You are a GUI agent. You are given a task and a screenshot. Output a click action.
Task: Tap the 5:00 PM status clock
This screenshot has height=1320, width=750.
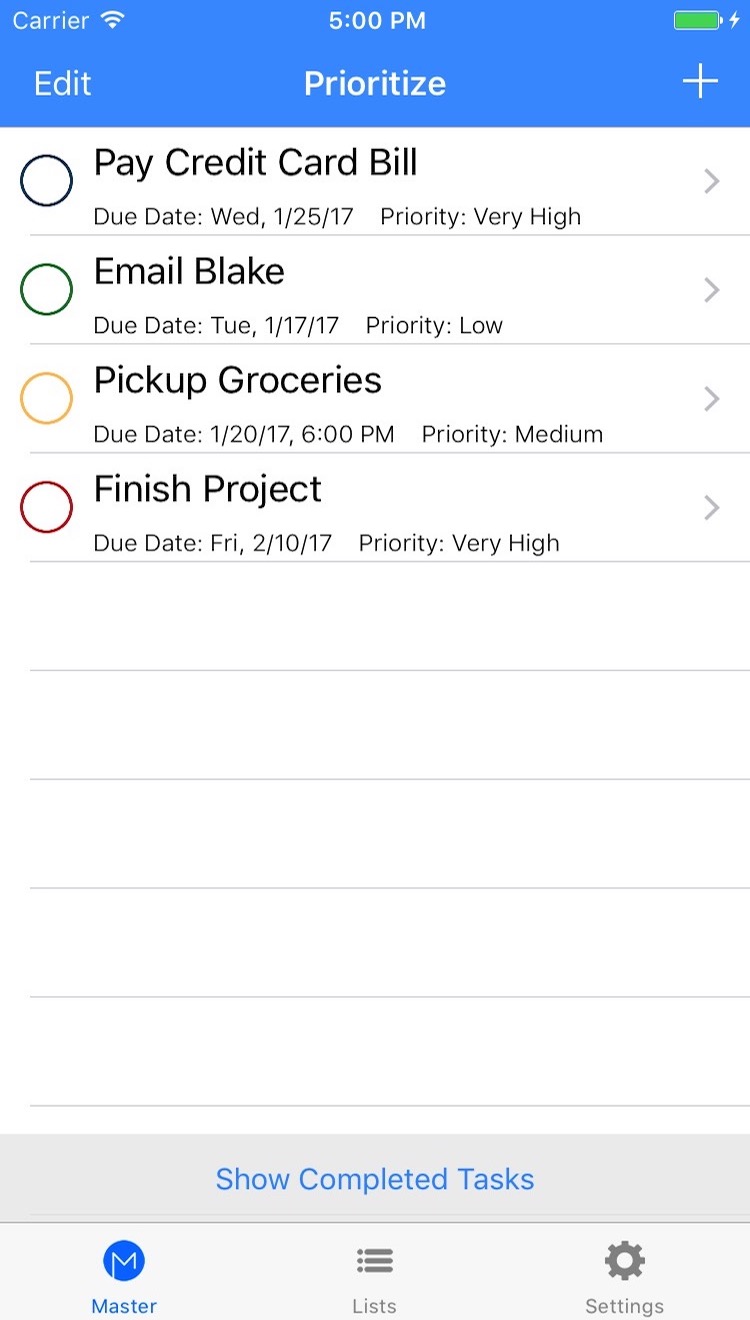[377, 21]
